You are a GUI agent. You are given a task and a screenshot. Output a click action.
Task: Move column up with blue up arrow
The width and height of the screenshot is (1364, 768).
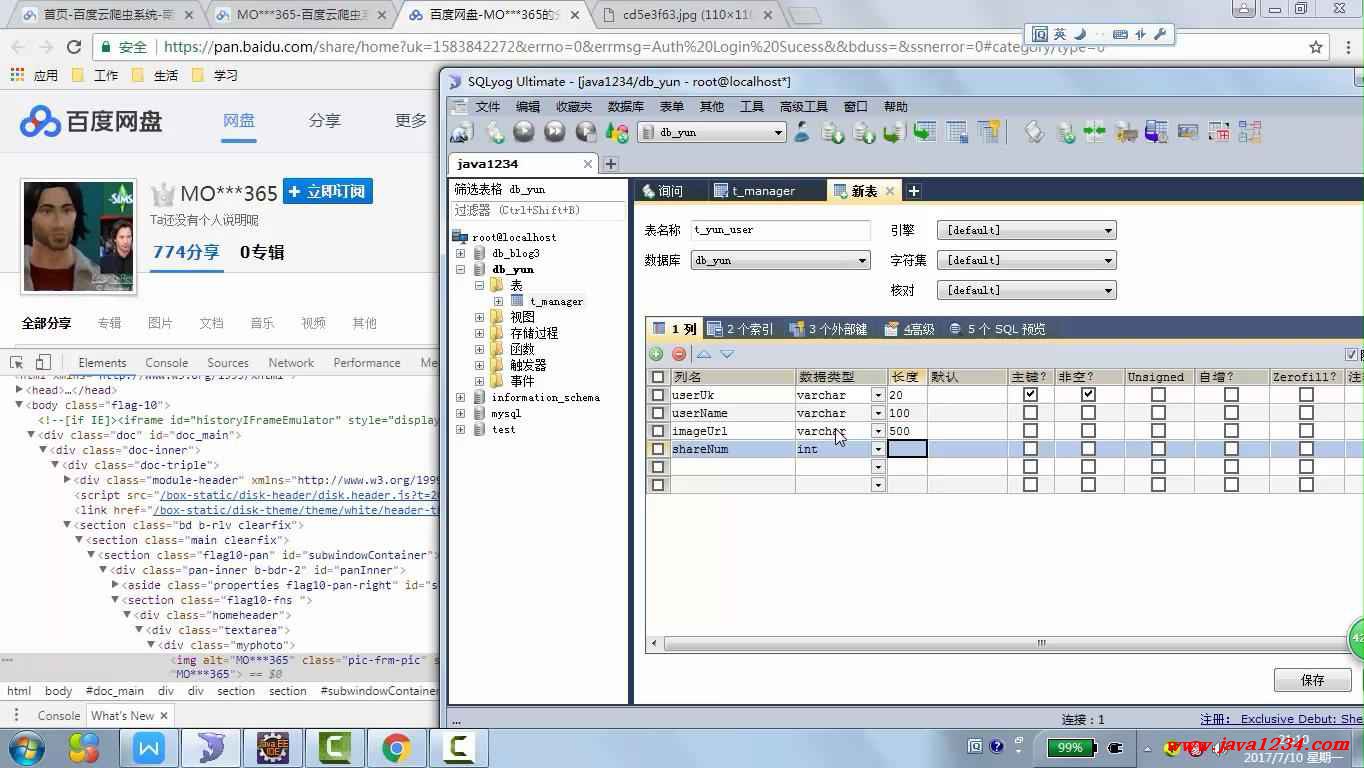click(704, 354)
